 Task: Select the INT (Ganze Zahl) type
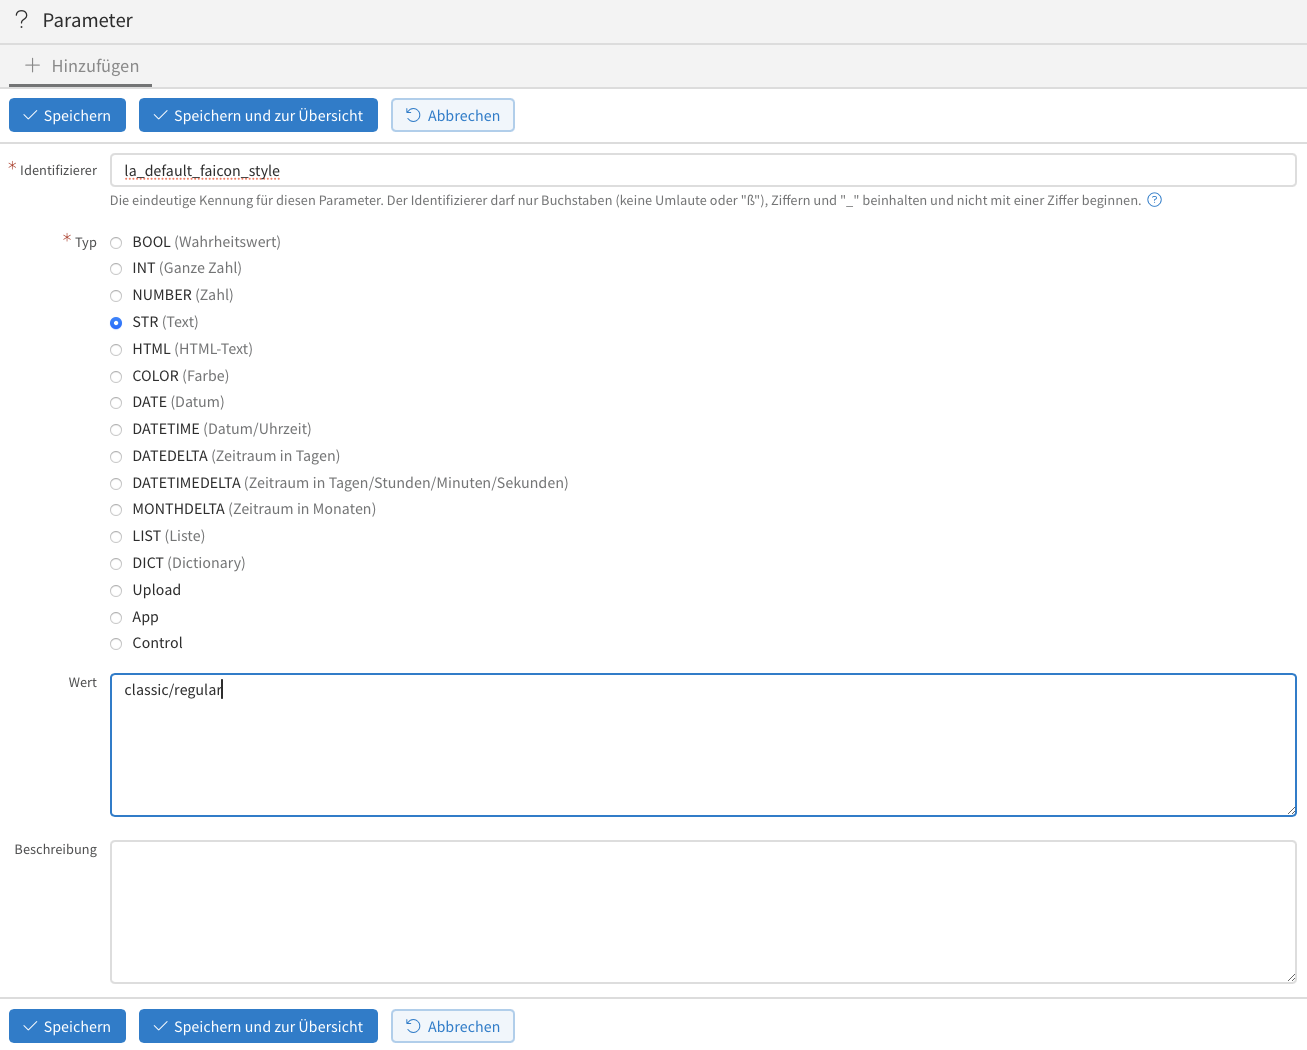[116, 269]
